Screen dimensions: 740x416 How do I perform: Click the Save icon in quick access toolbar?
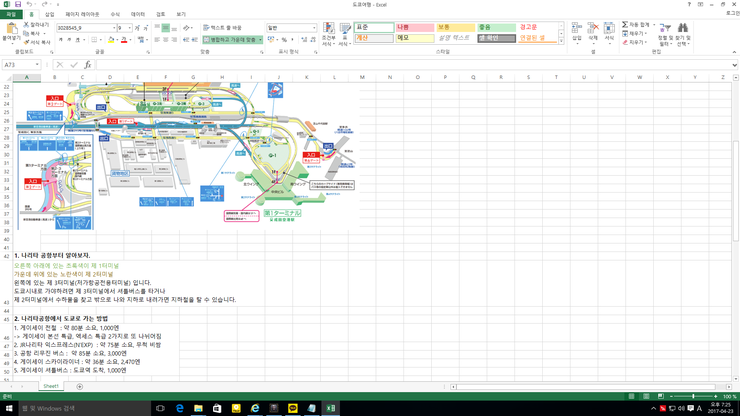pyautogui.click(x=18, y=4)
